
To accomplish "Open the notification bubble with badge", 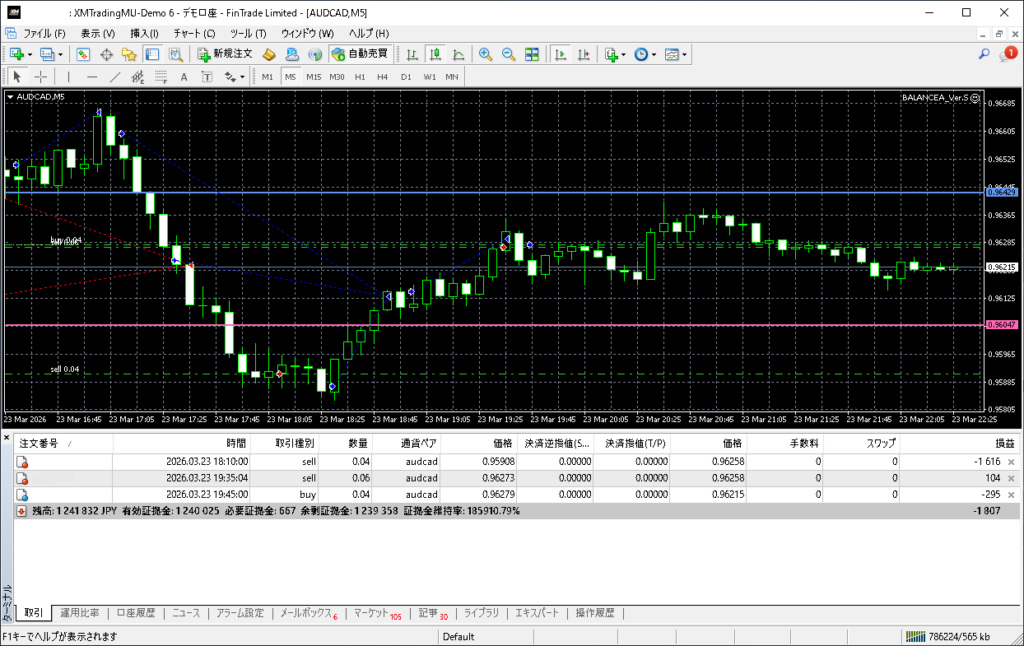I will (1006, 54).
